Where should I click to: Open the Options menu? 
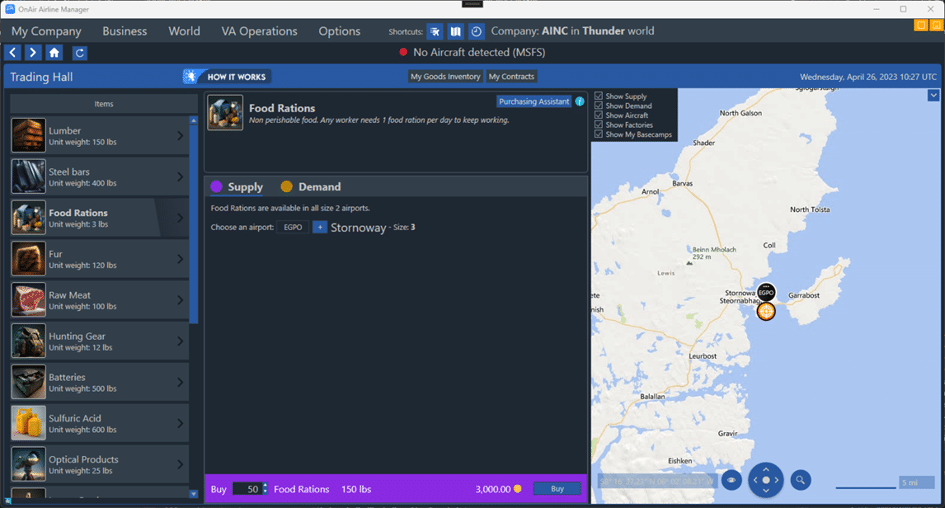[339, 31]
